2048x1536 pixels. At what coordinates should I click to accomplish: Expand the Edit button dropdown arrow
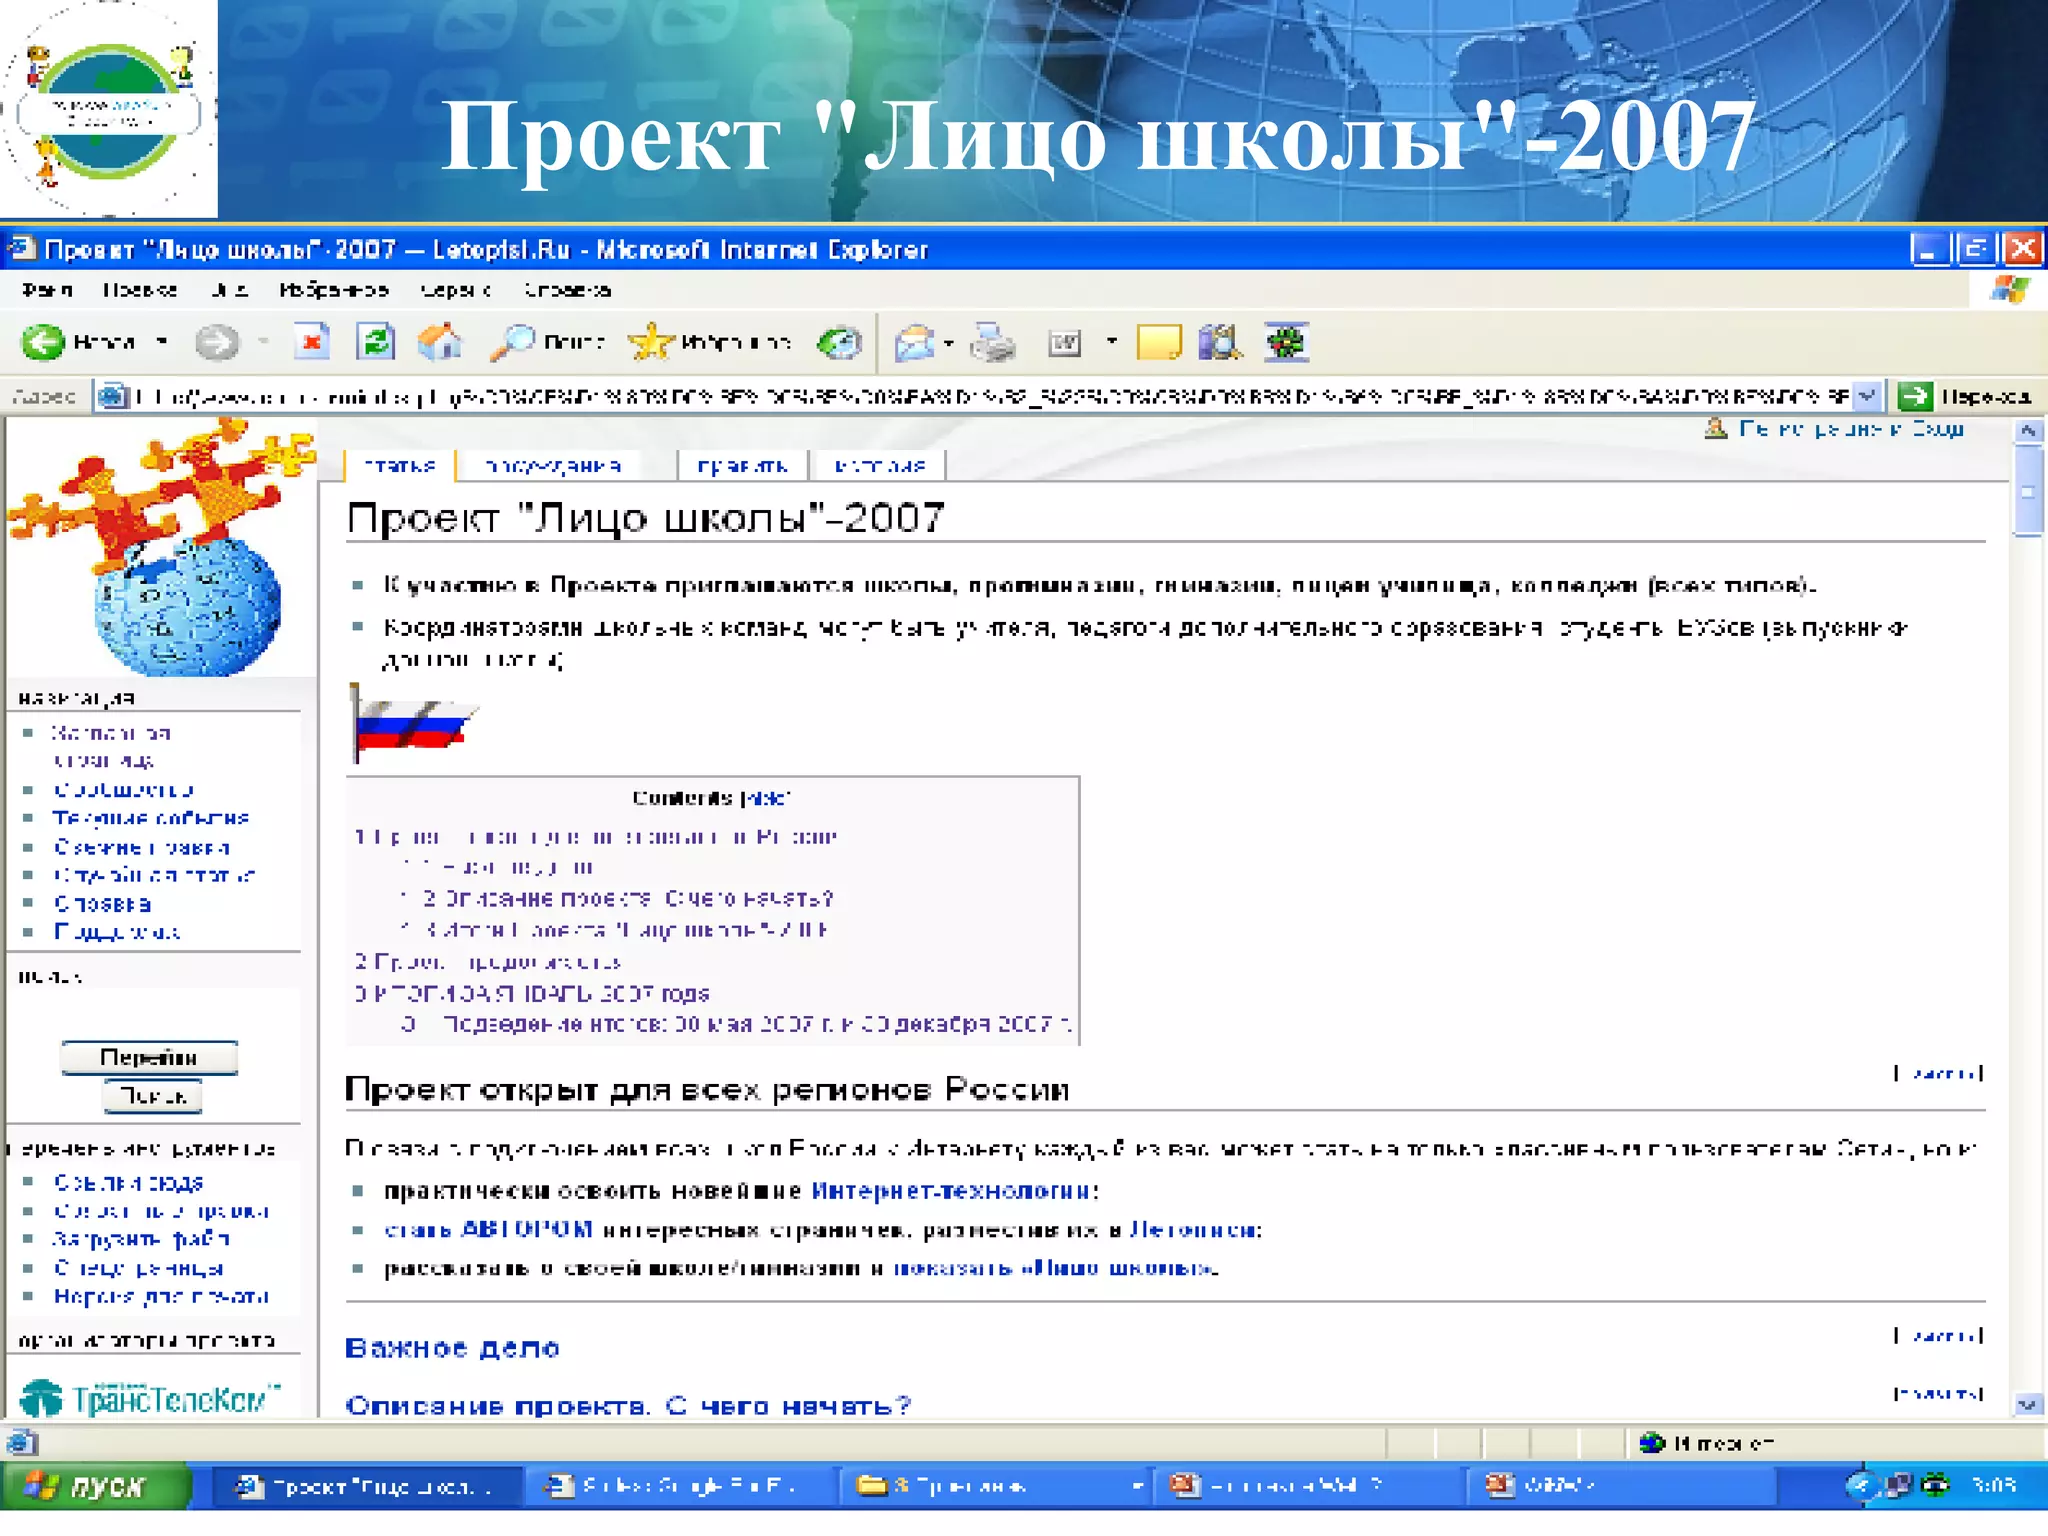tap(1111, 342)
